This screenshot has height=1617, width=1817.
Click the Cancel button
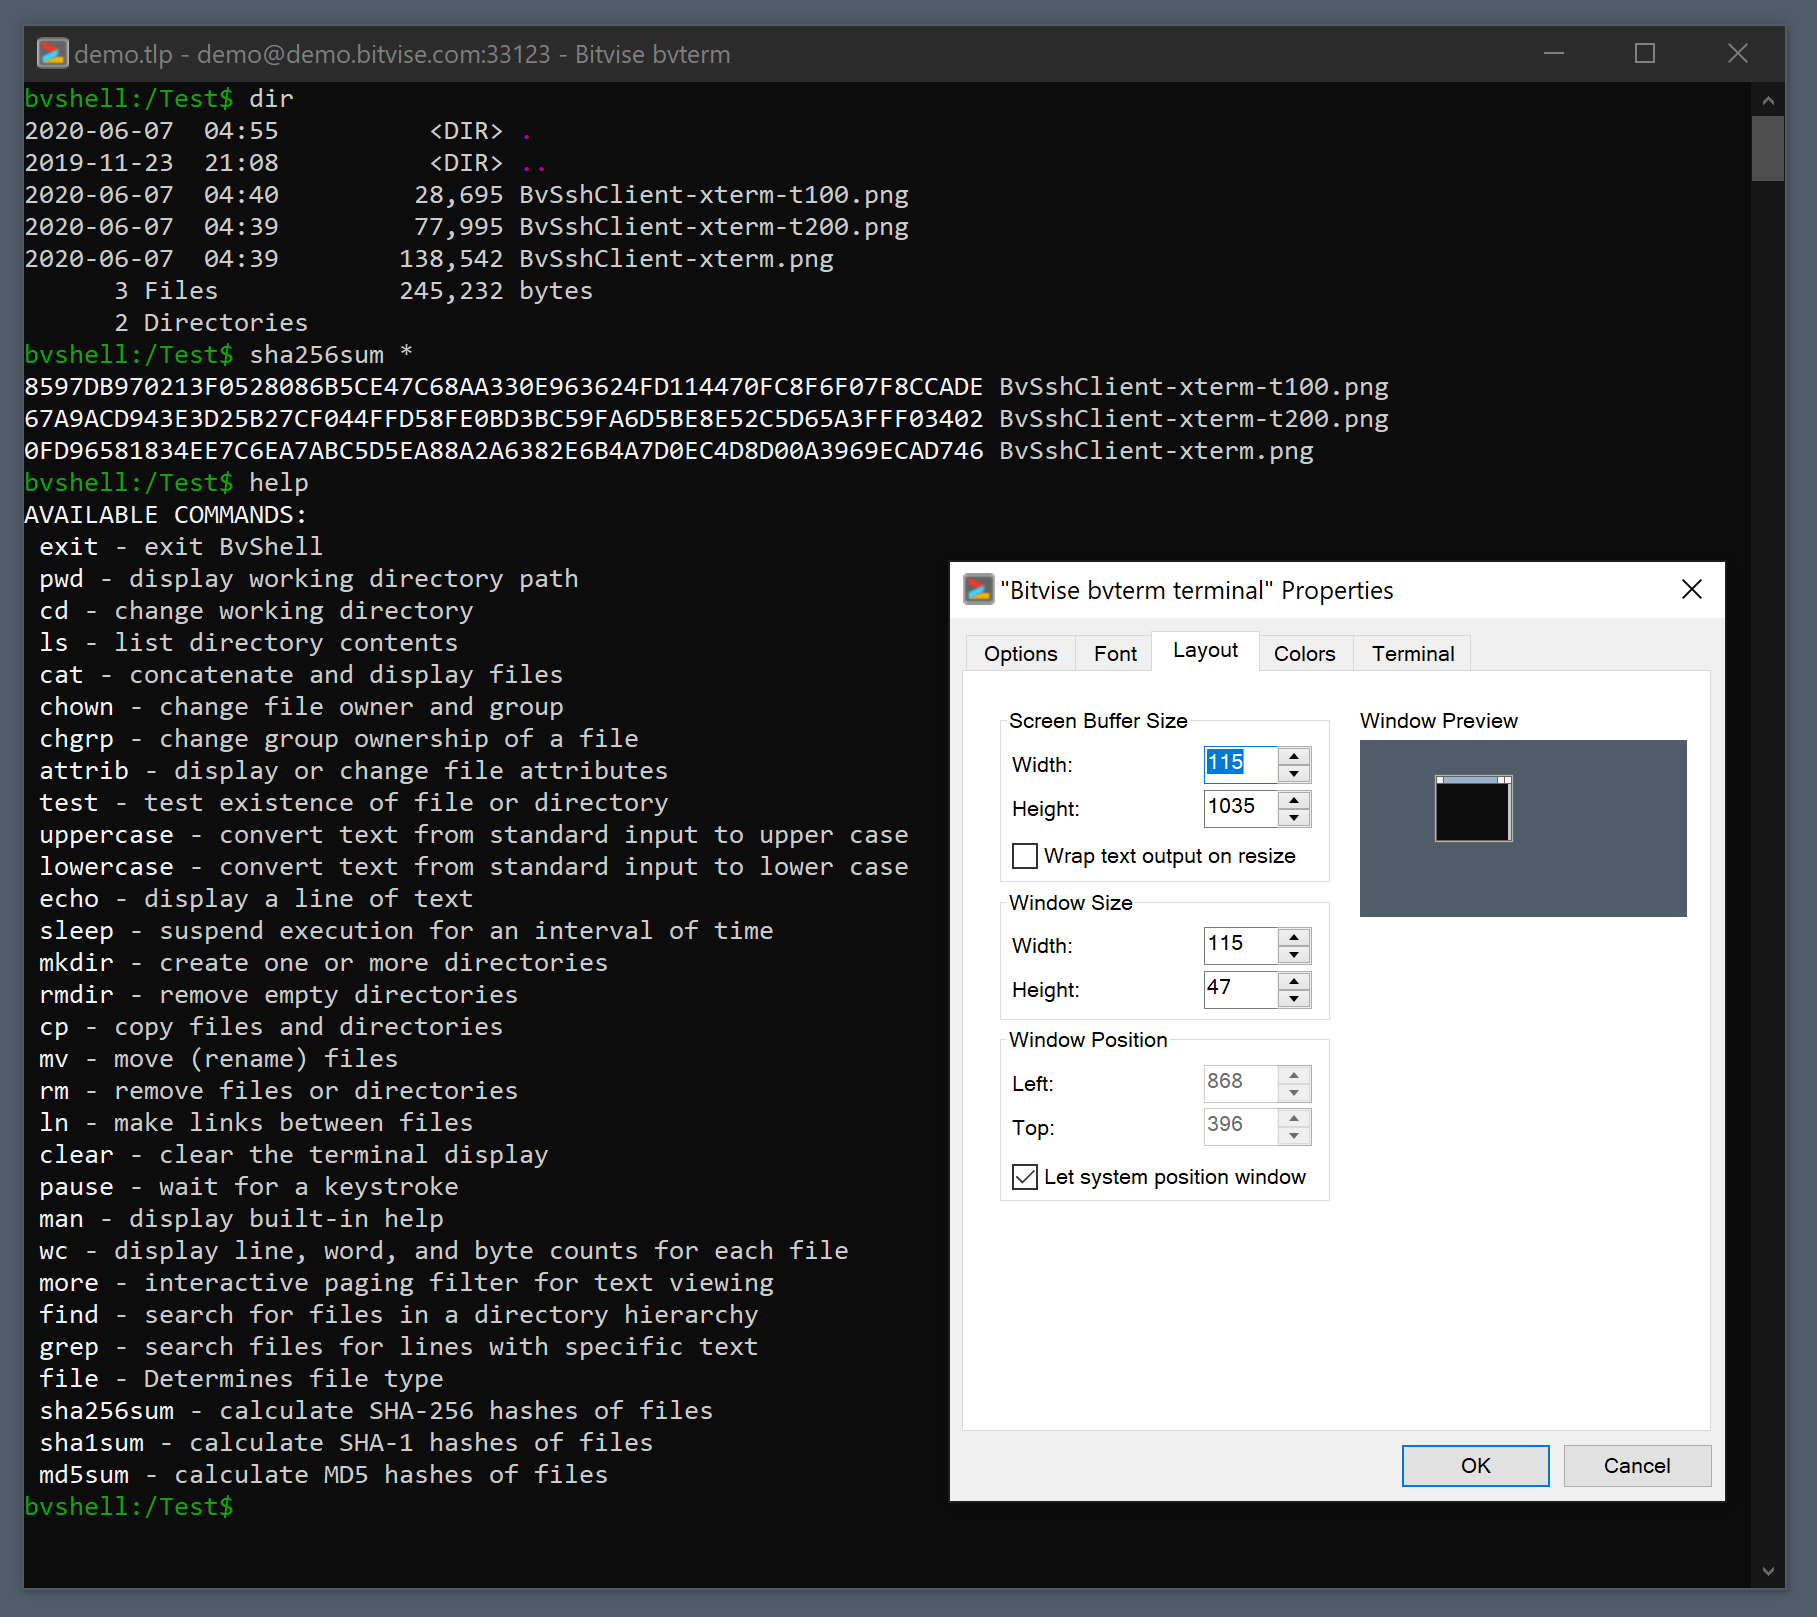point(1636,1465)
